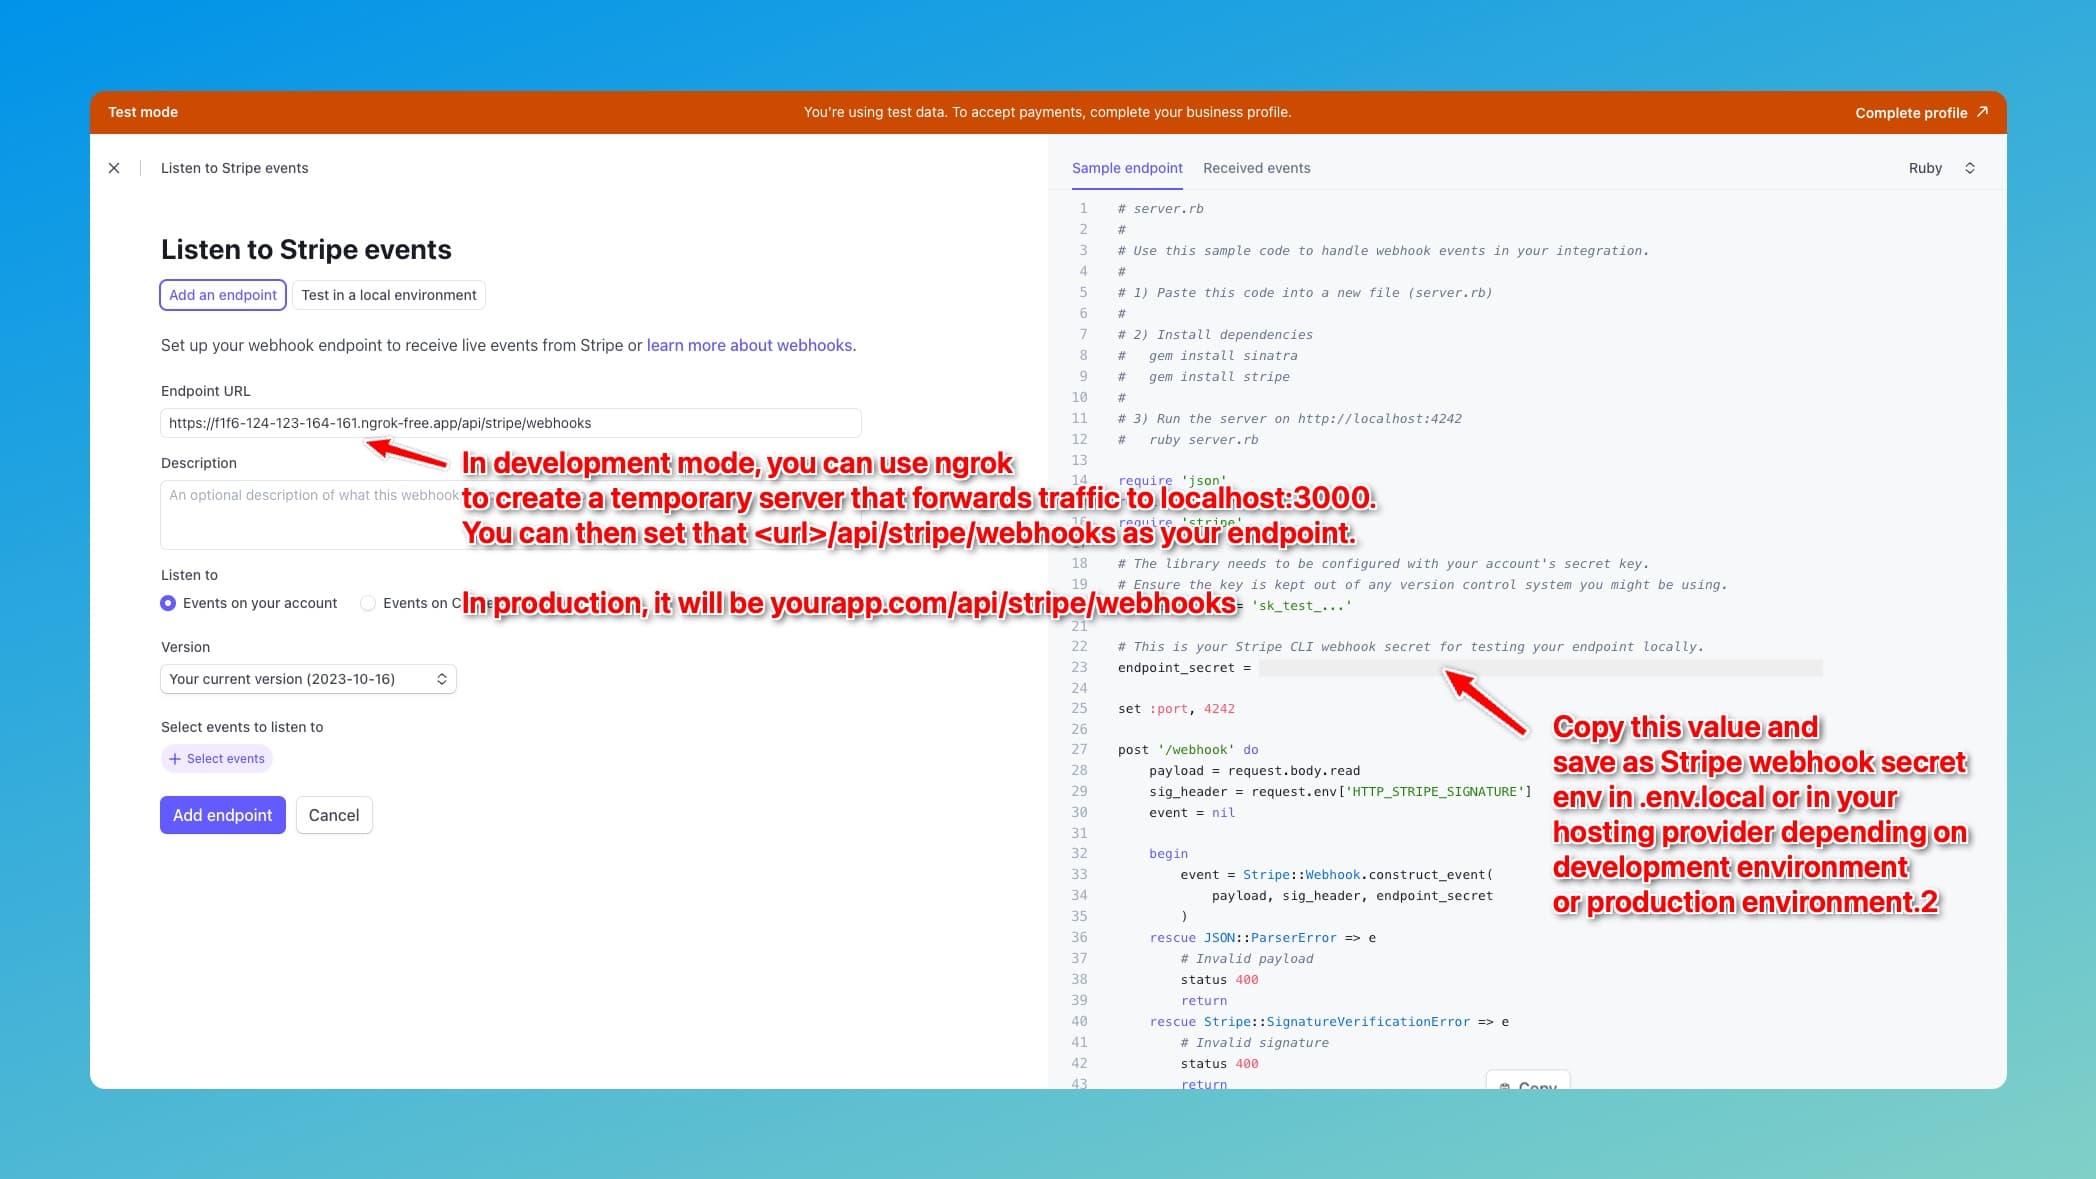
Task: Open the Sample endpoint tab
Action: [1127, 168]
